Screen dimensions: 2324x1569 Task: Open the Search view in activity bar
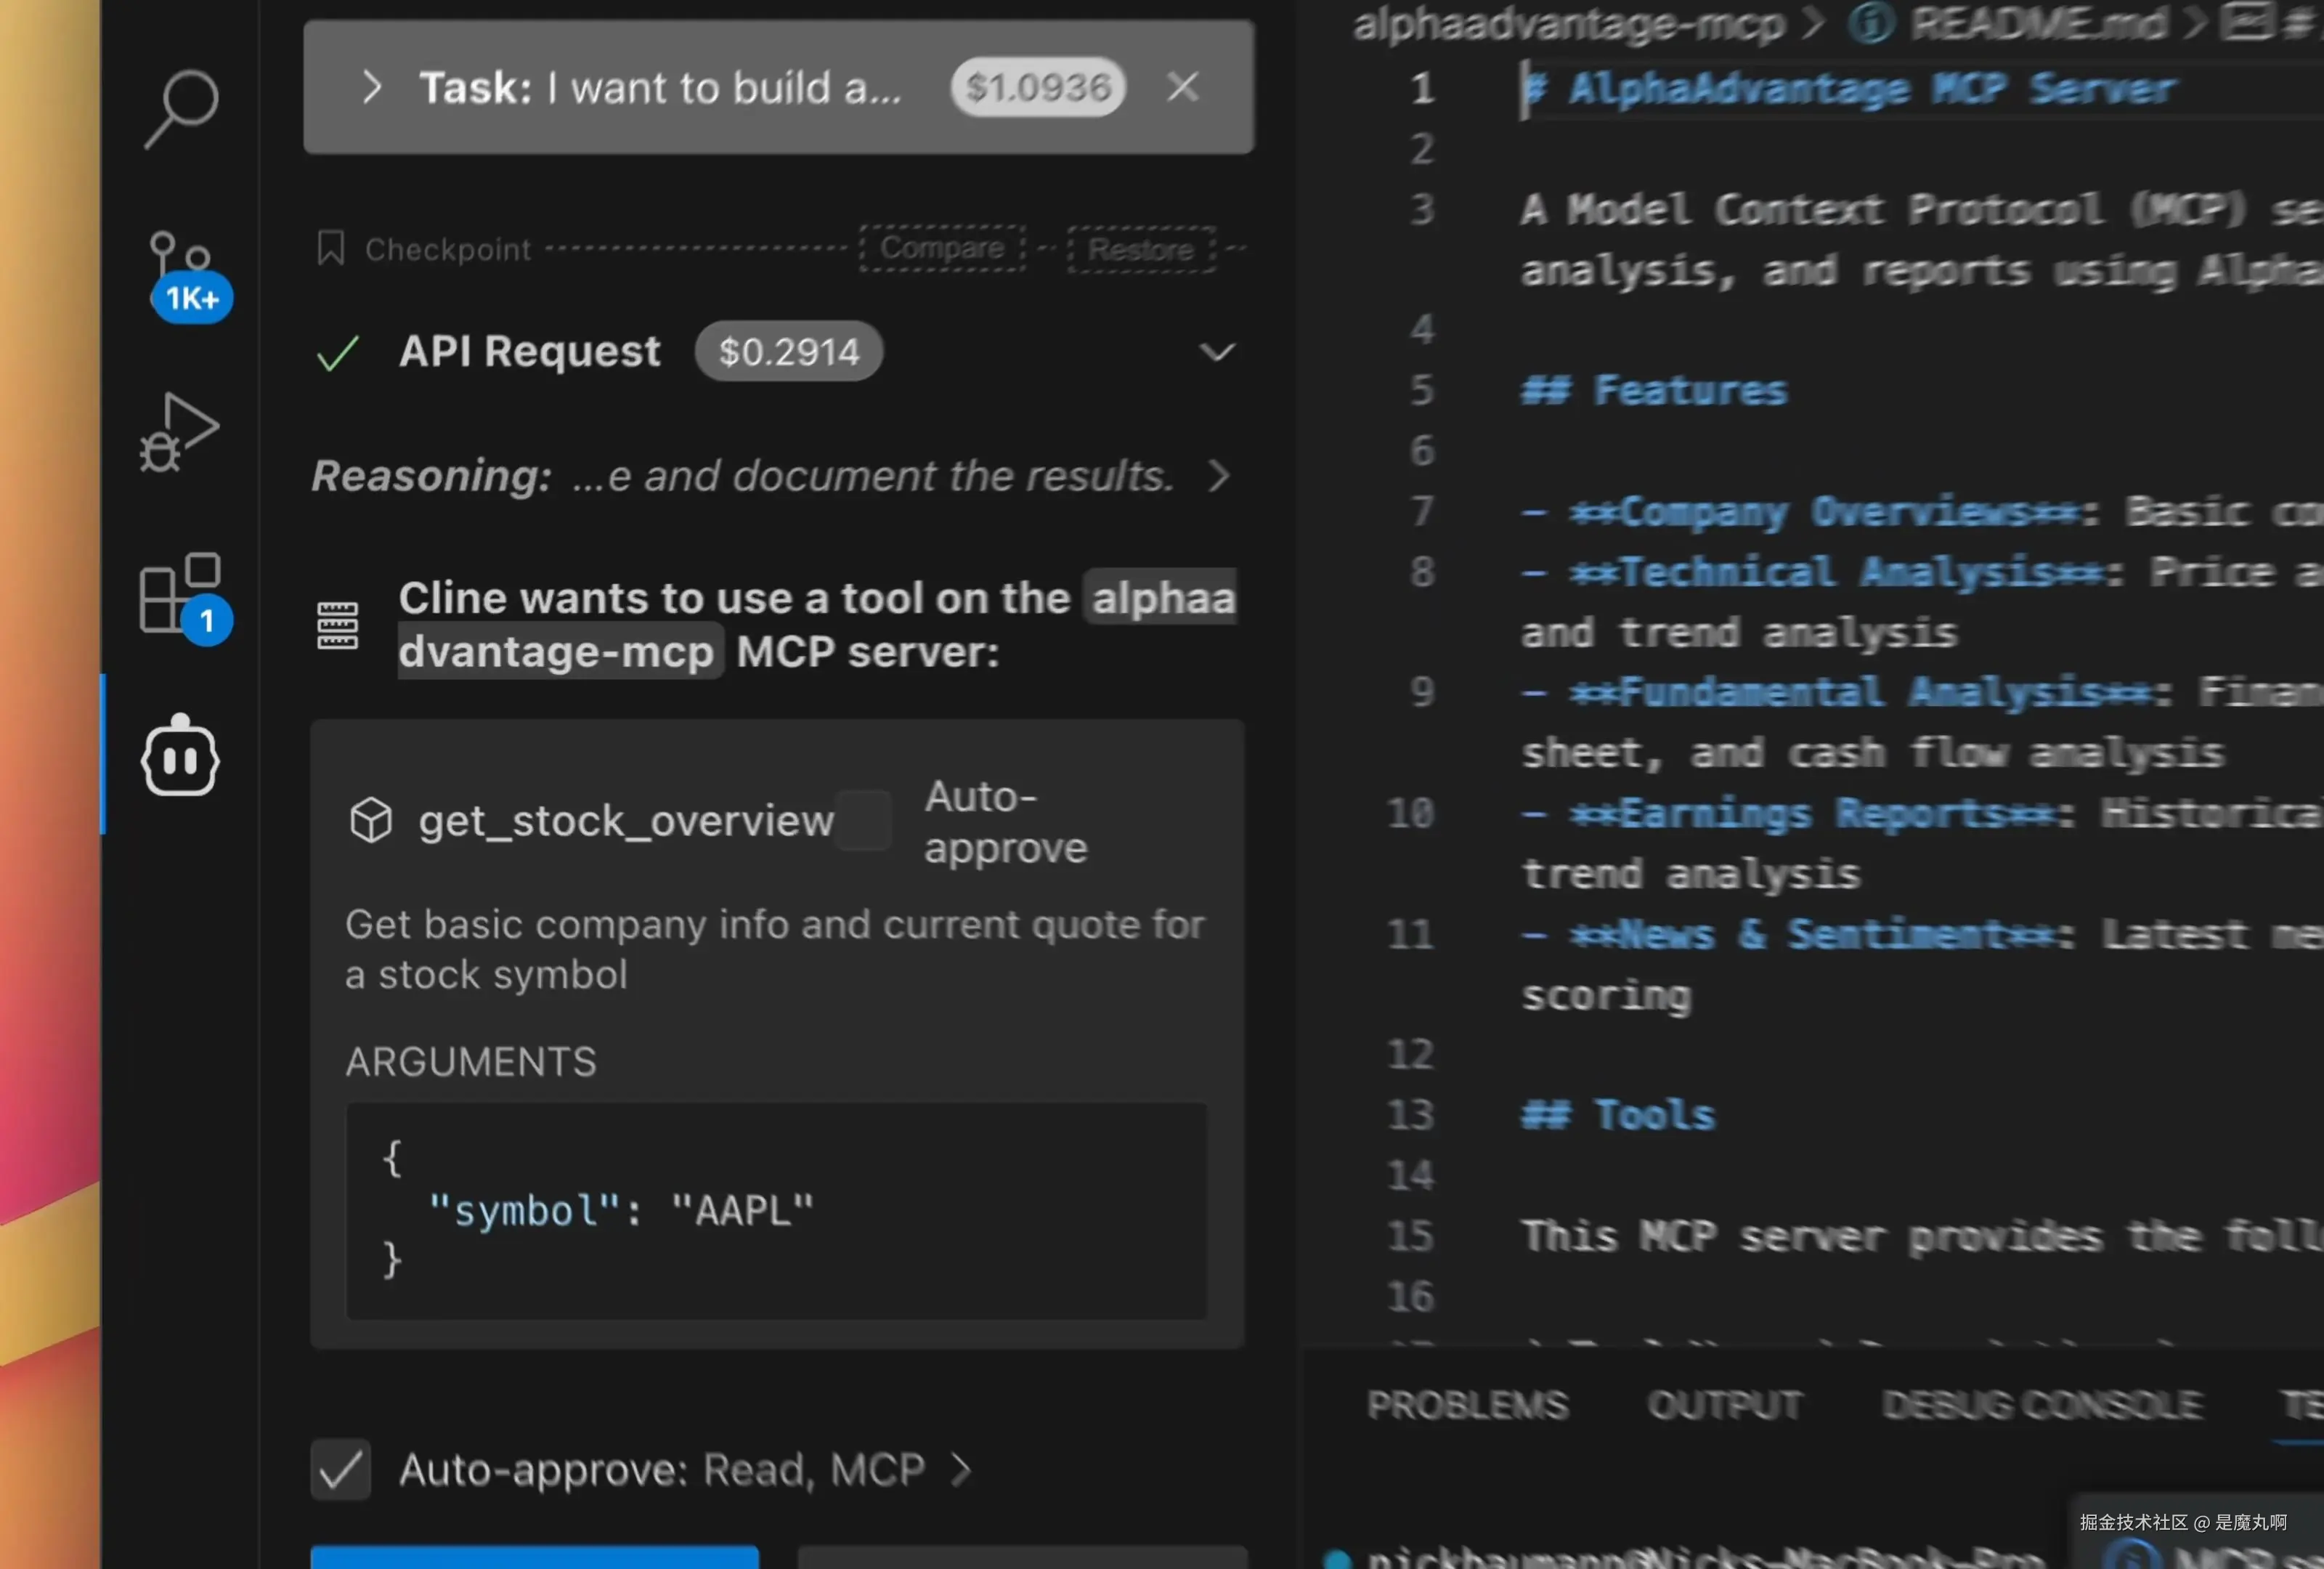coord(181,108)
